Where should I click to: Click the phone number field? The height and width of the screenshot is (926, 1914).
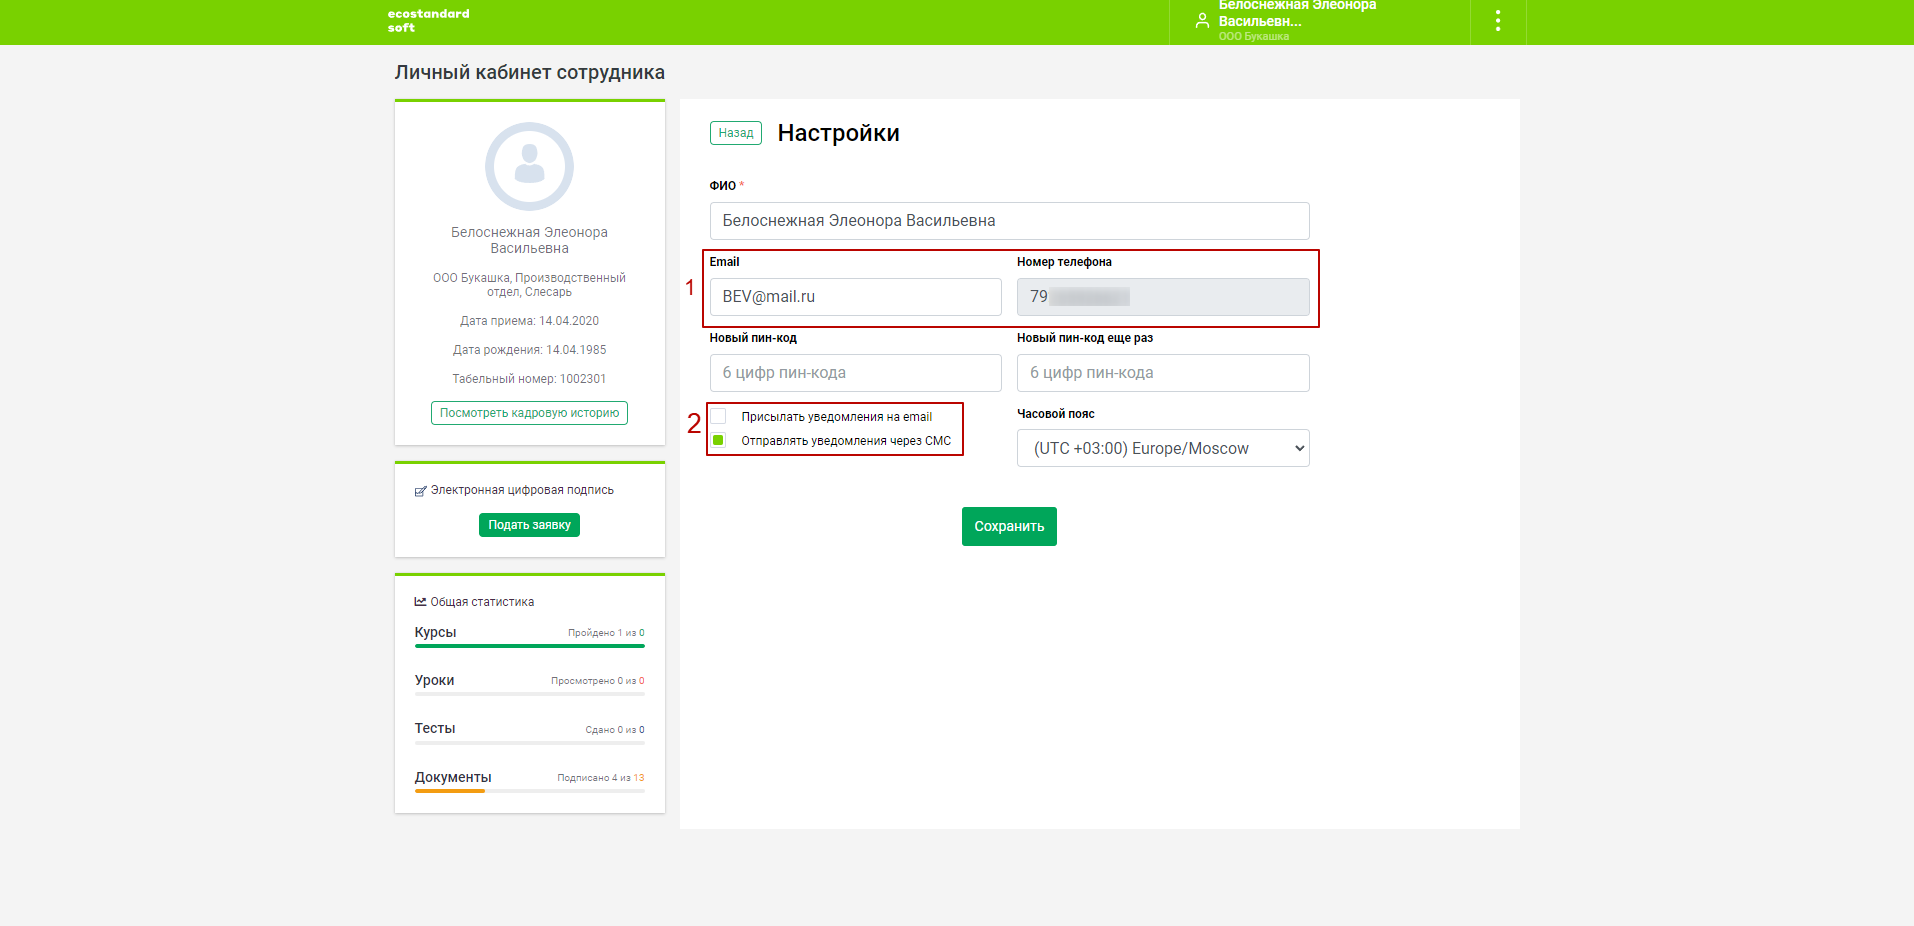pos(1163,297)
